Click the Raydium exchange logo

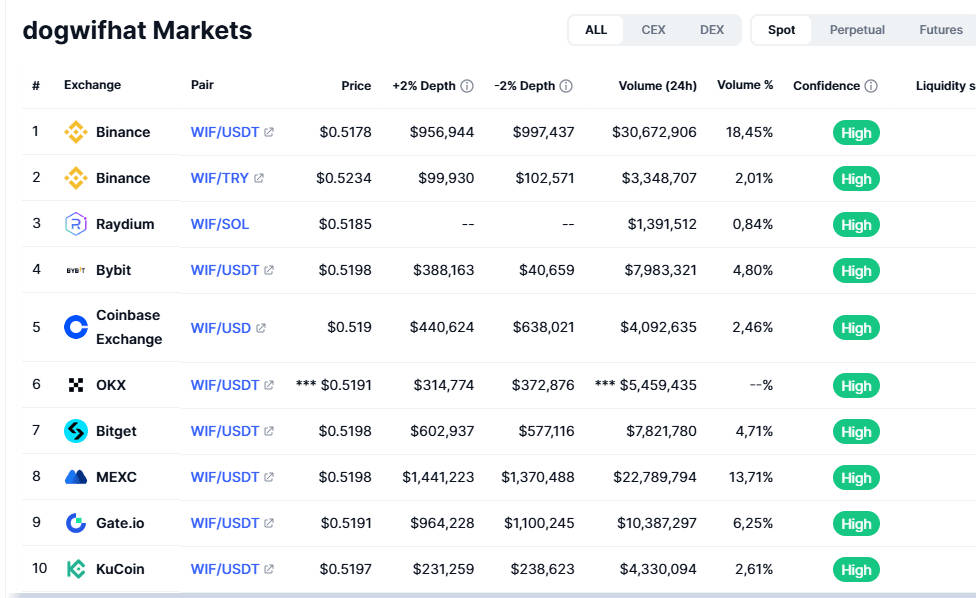[x=76, y=224]
